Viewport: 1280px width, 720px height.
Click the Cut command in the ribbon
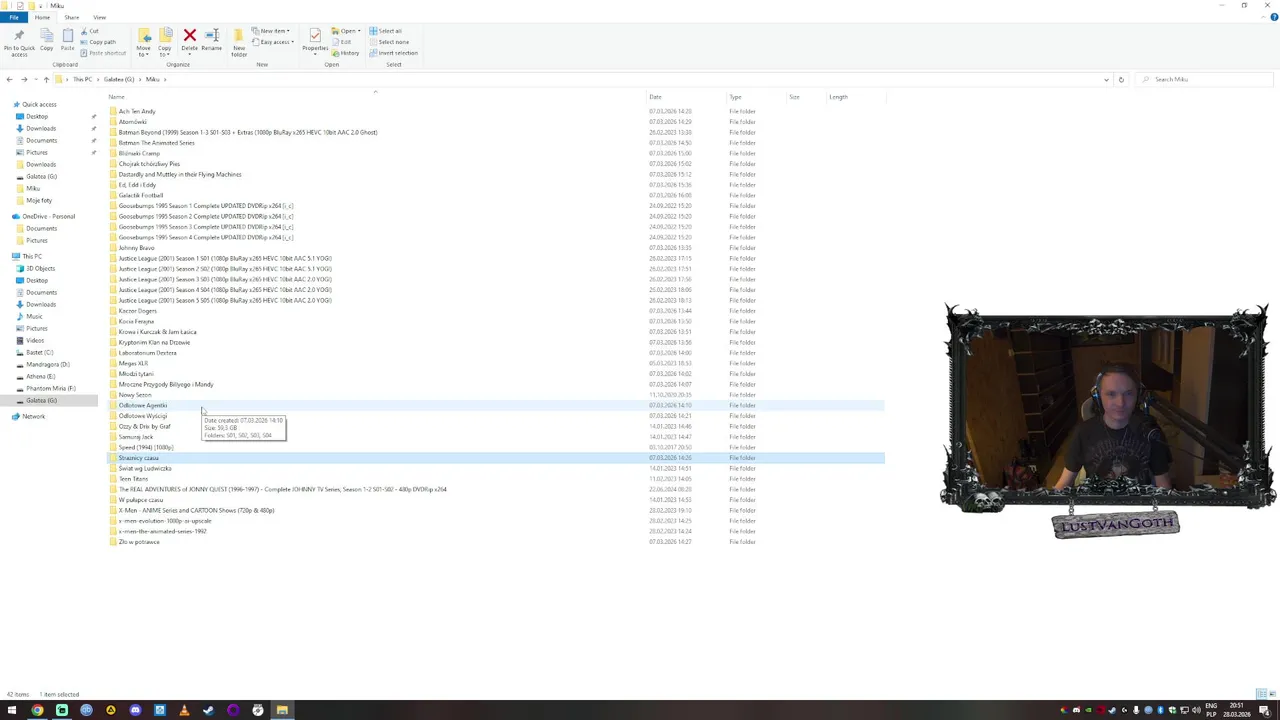tap(91, 31)
